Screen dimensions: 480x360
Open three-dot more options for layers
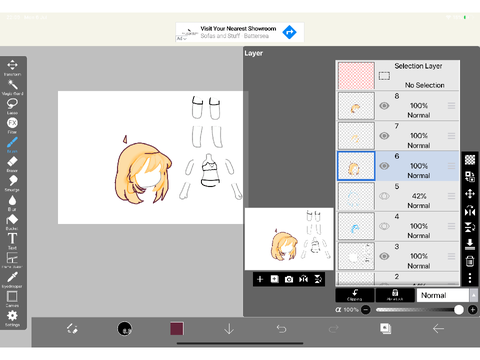(x=470, y=278)
